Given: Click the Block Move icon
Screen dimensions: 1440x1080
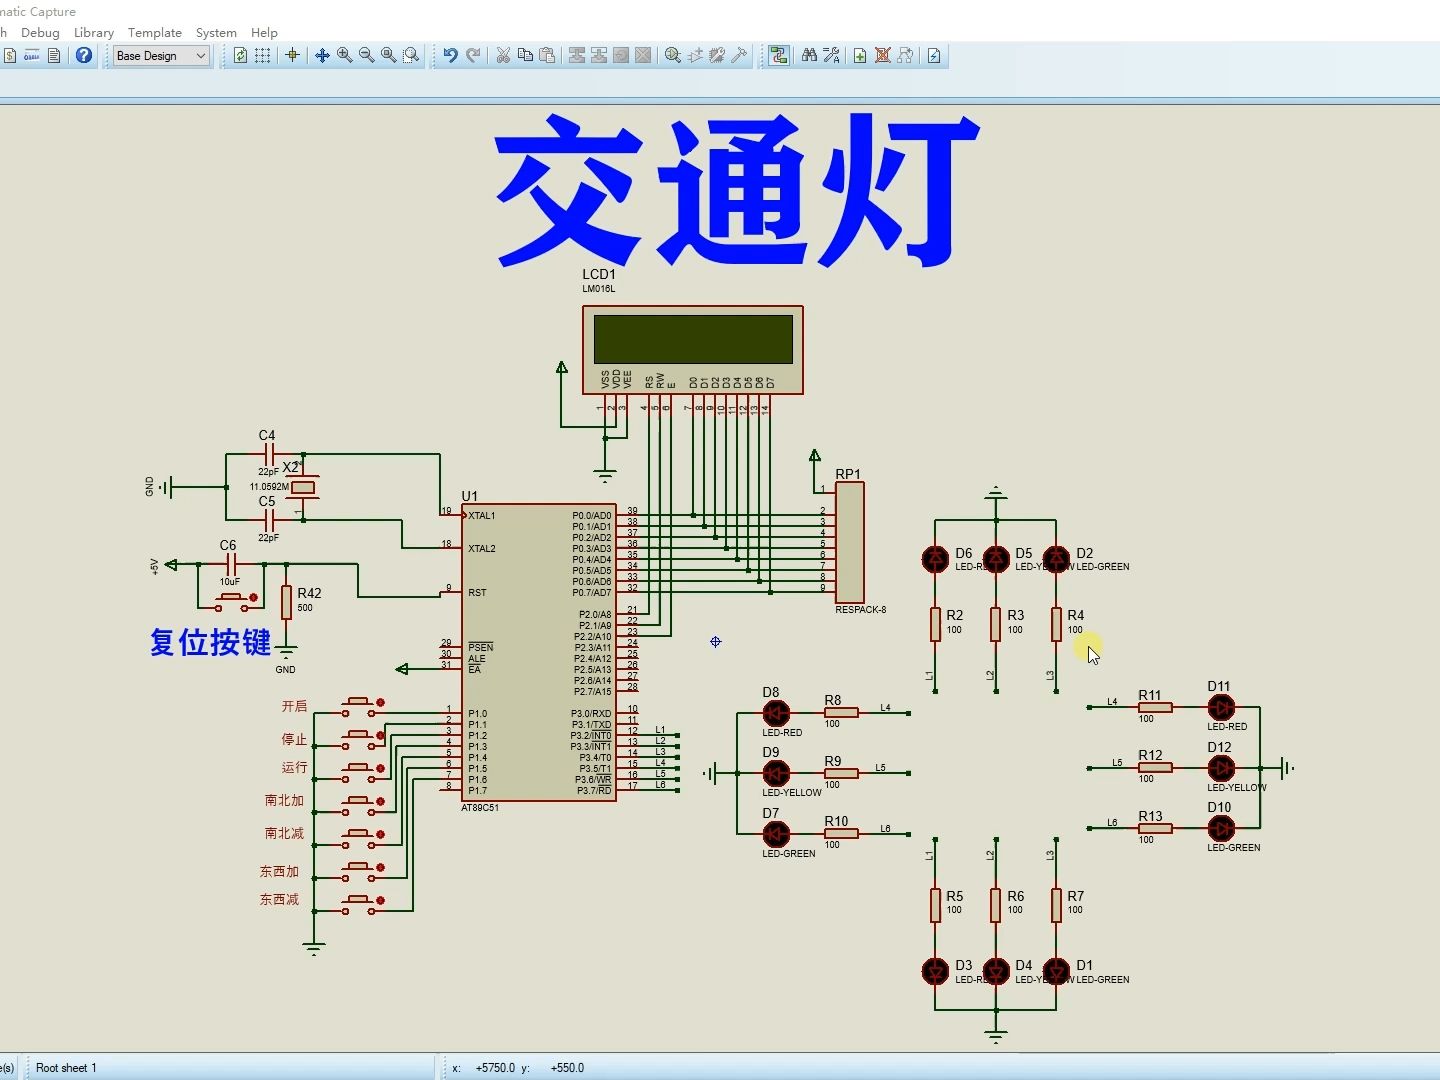Looking at the screenshot, I should pyautogui.click(x=599, y=55).
